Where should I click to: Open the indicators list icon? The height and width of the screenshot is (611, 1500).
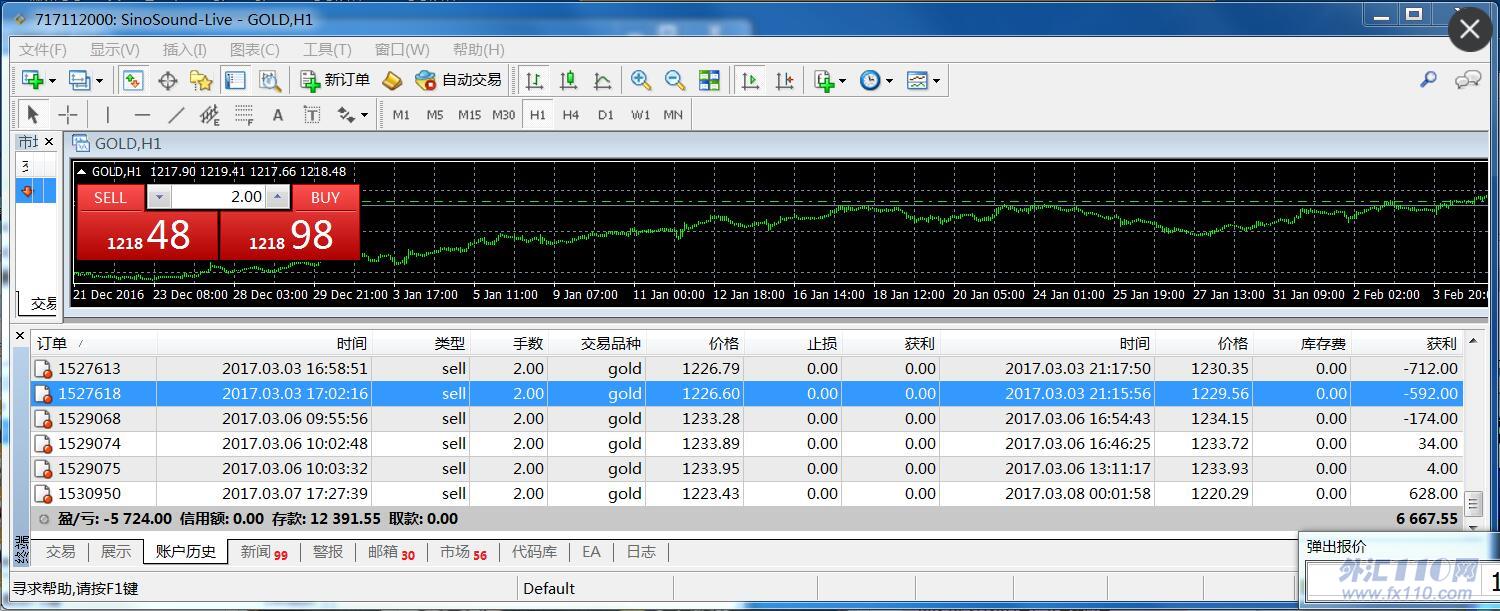coord(825,80)
